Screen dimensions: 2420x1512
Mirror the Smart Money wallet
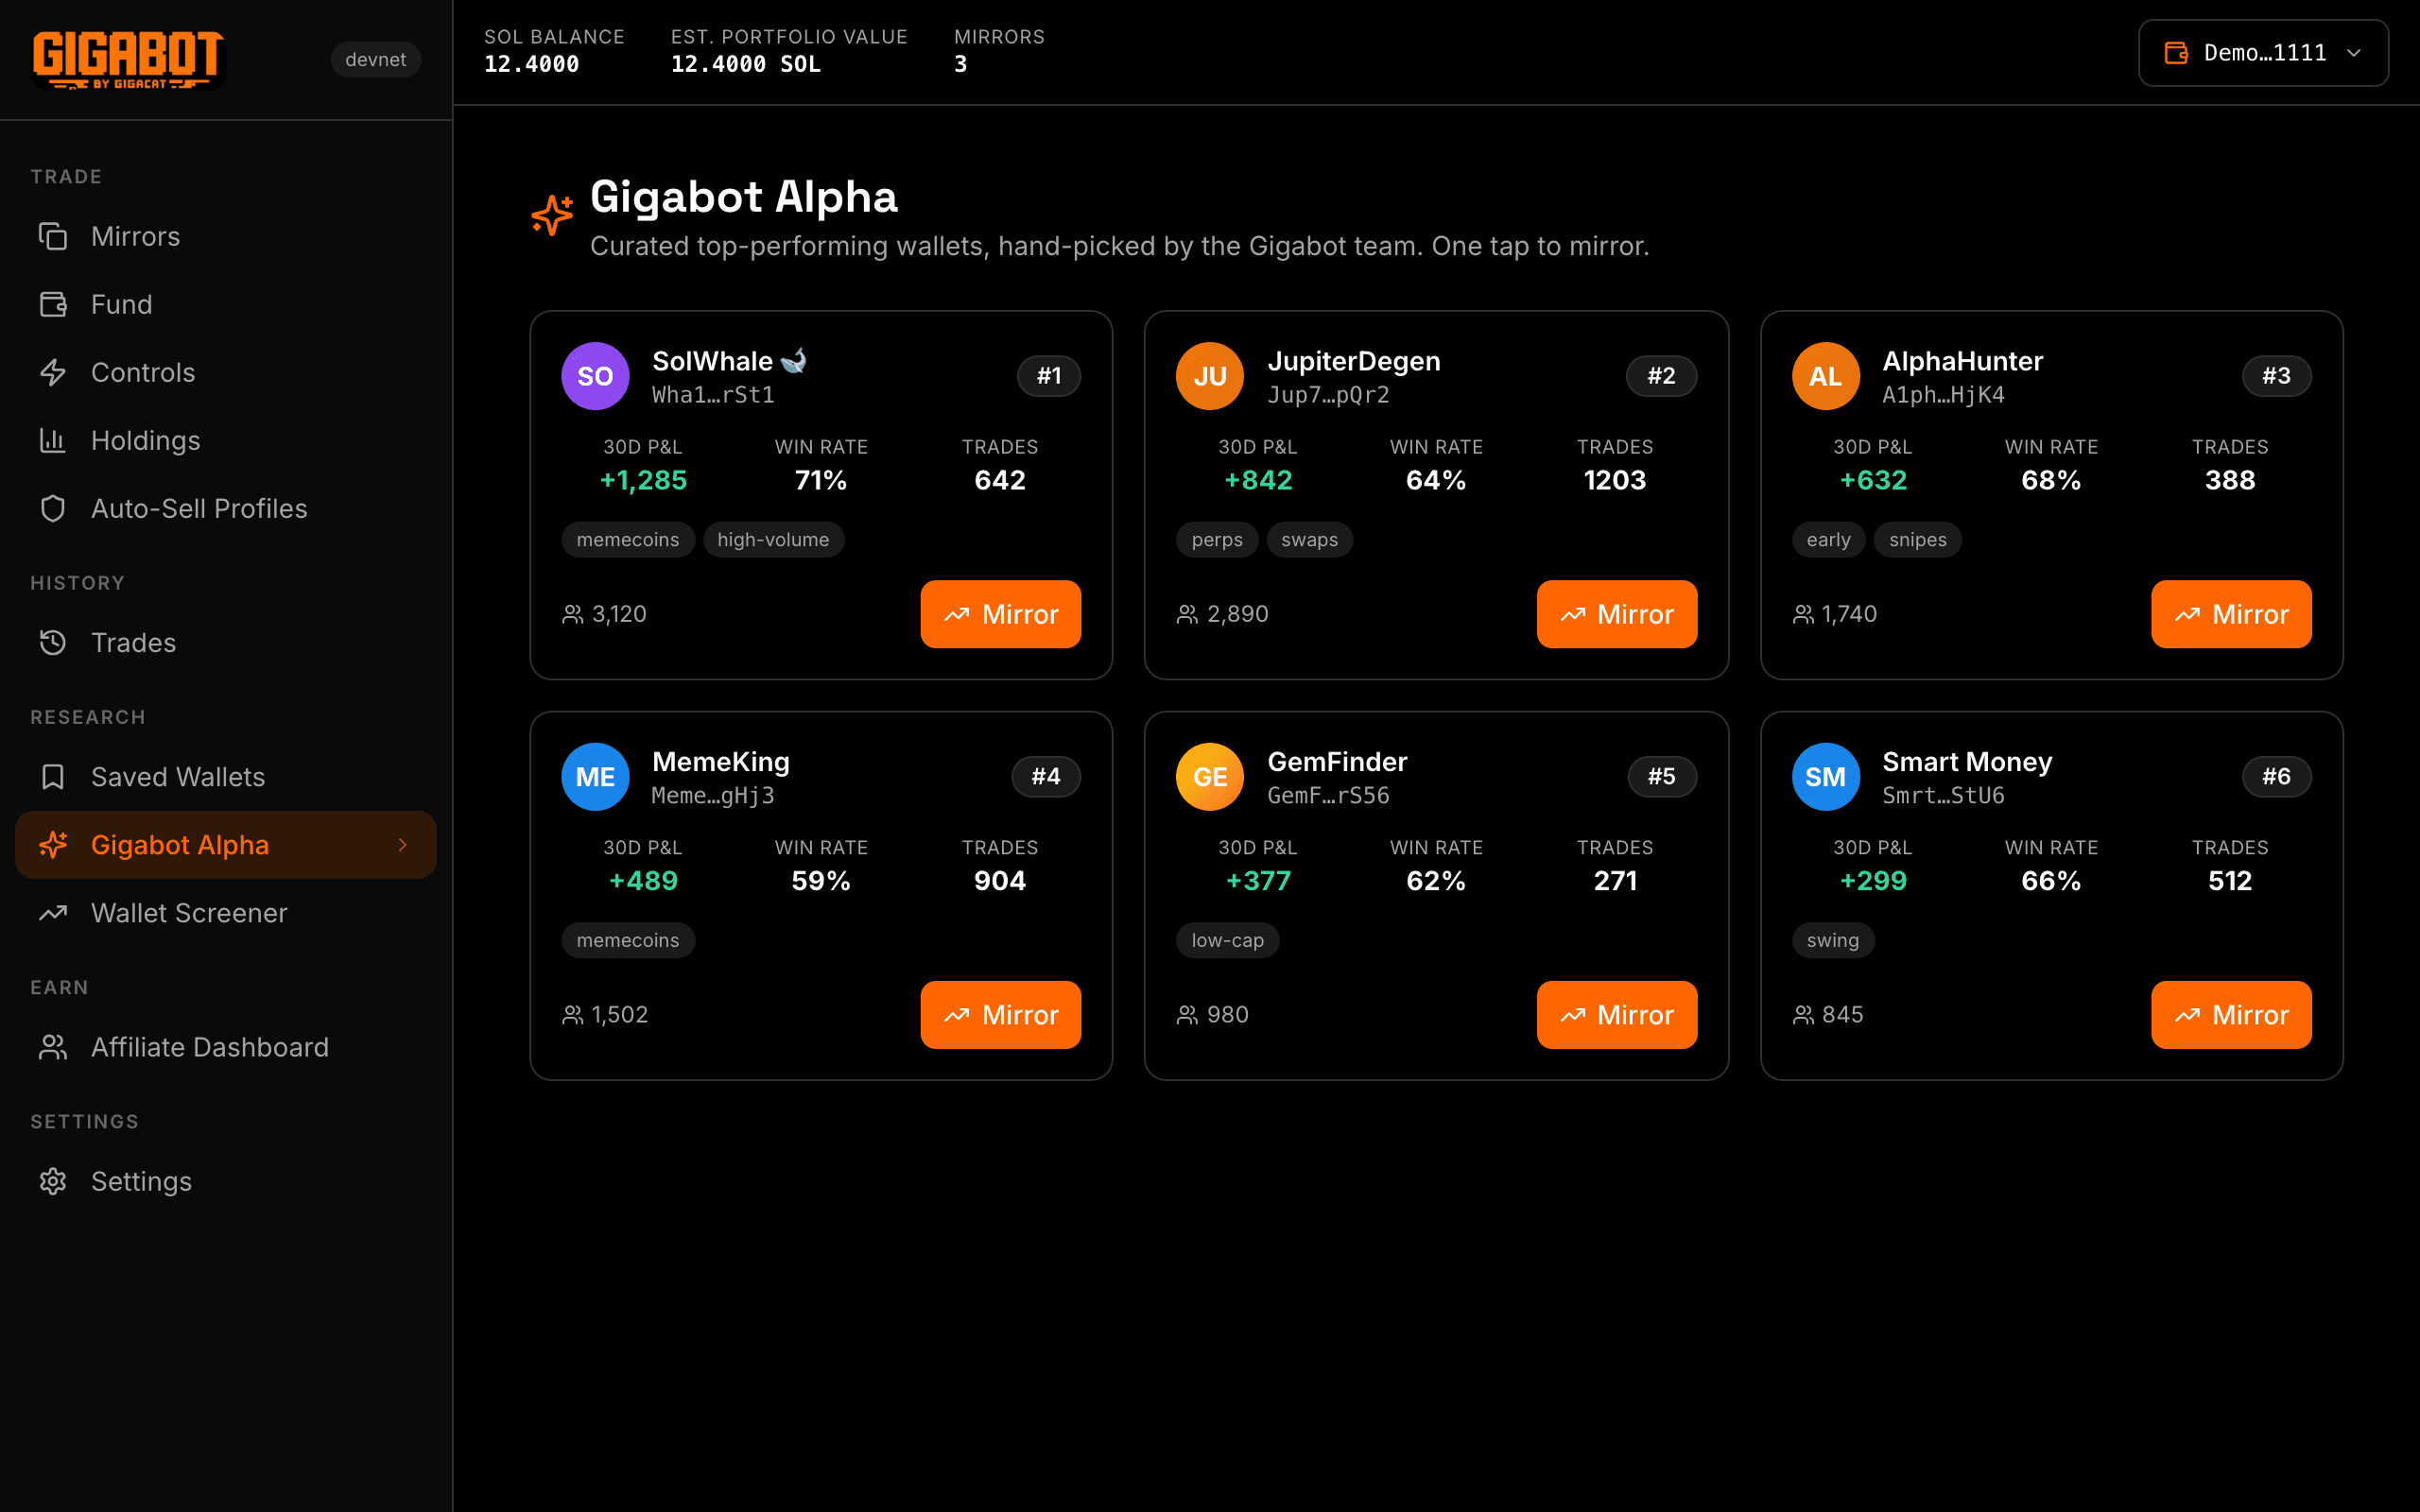coord(2231,1015)
